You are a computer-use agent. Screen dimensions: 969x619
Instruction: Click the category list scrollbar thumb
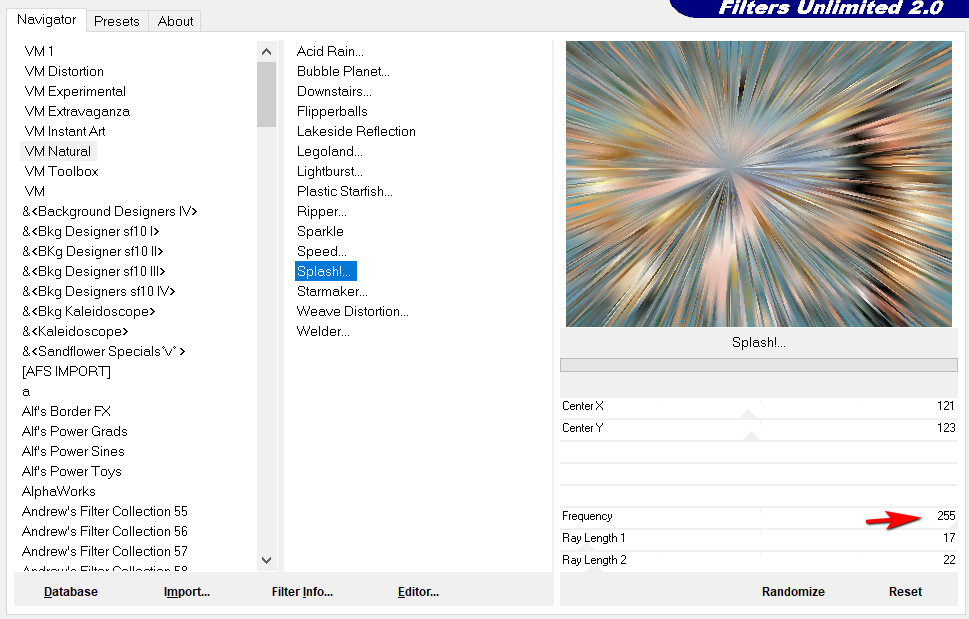click(266, 94)
